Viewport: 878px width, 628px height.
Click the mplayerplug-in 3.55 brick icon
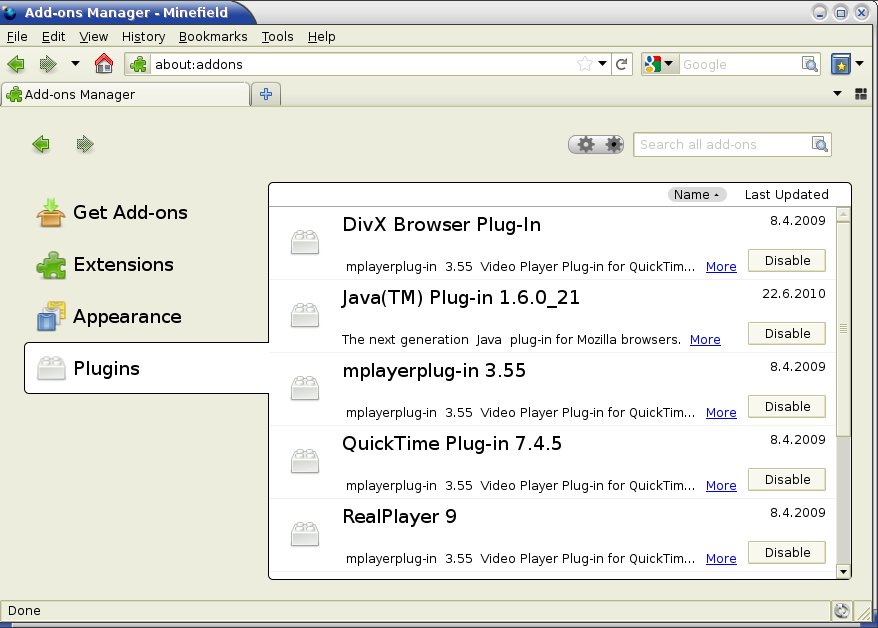point(305,388)
